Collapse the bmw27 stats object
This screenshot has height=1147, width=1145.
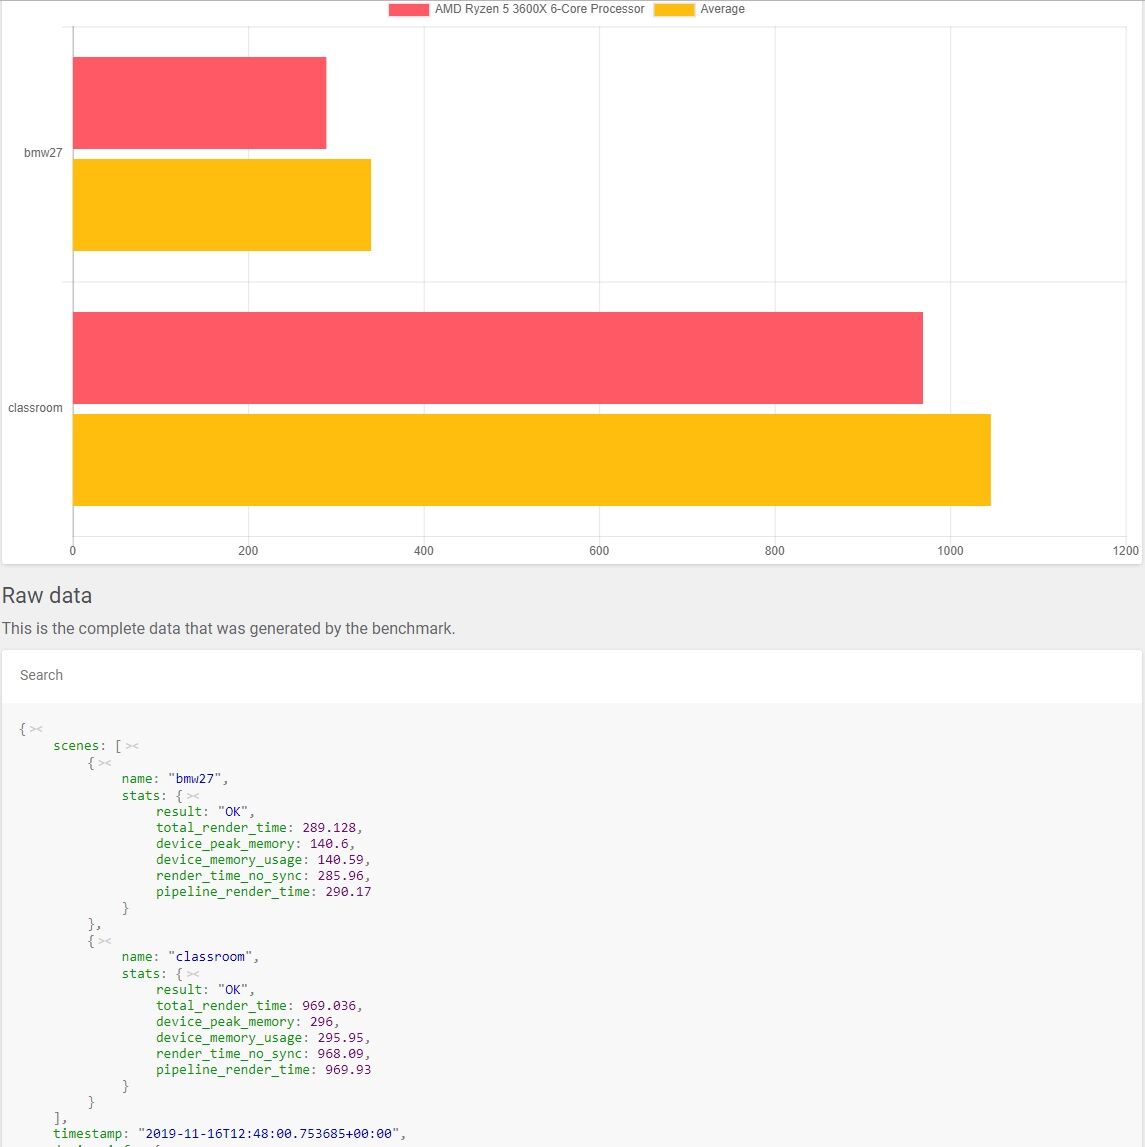(193, 796)
